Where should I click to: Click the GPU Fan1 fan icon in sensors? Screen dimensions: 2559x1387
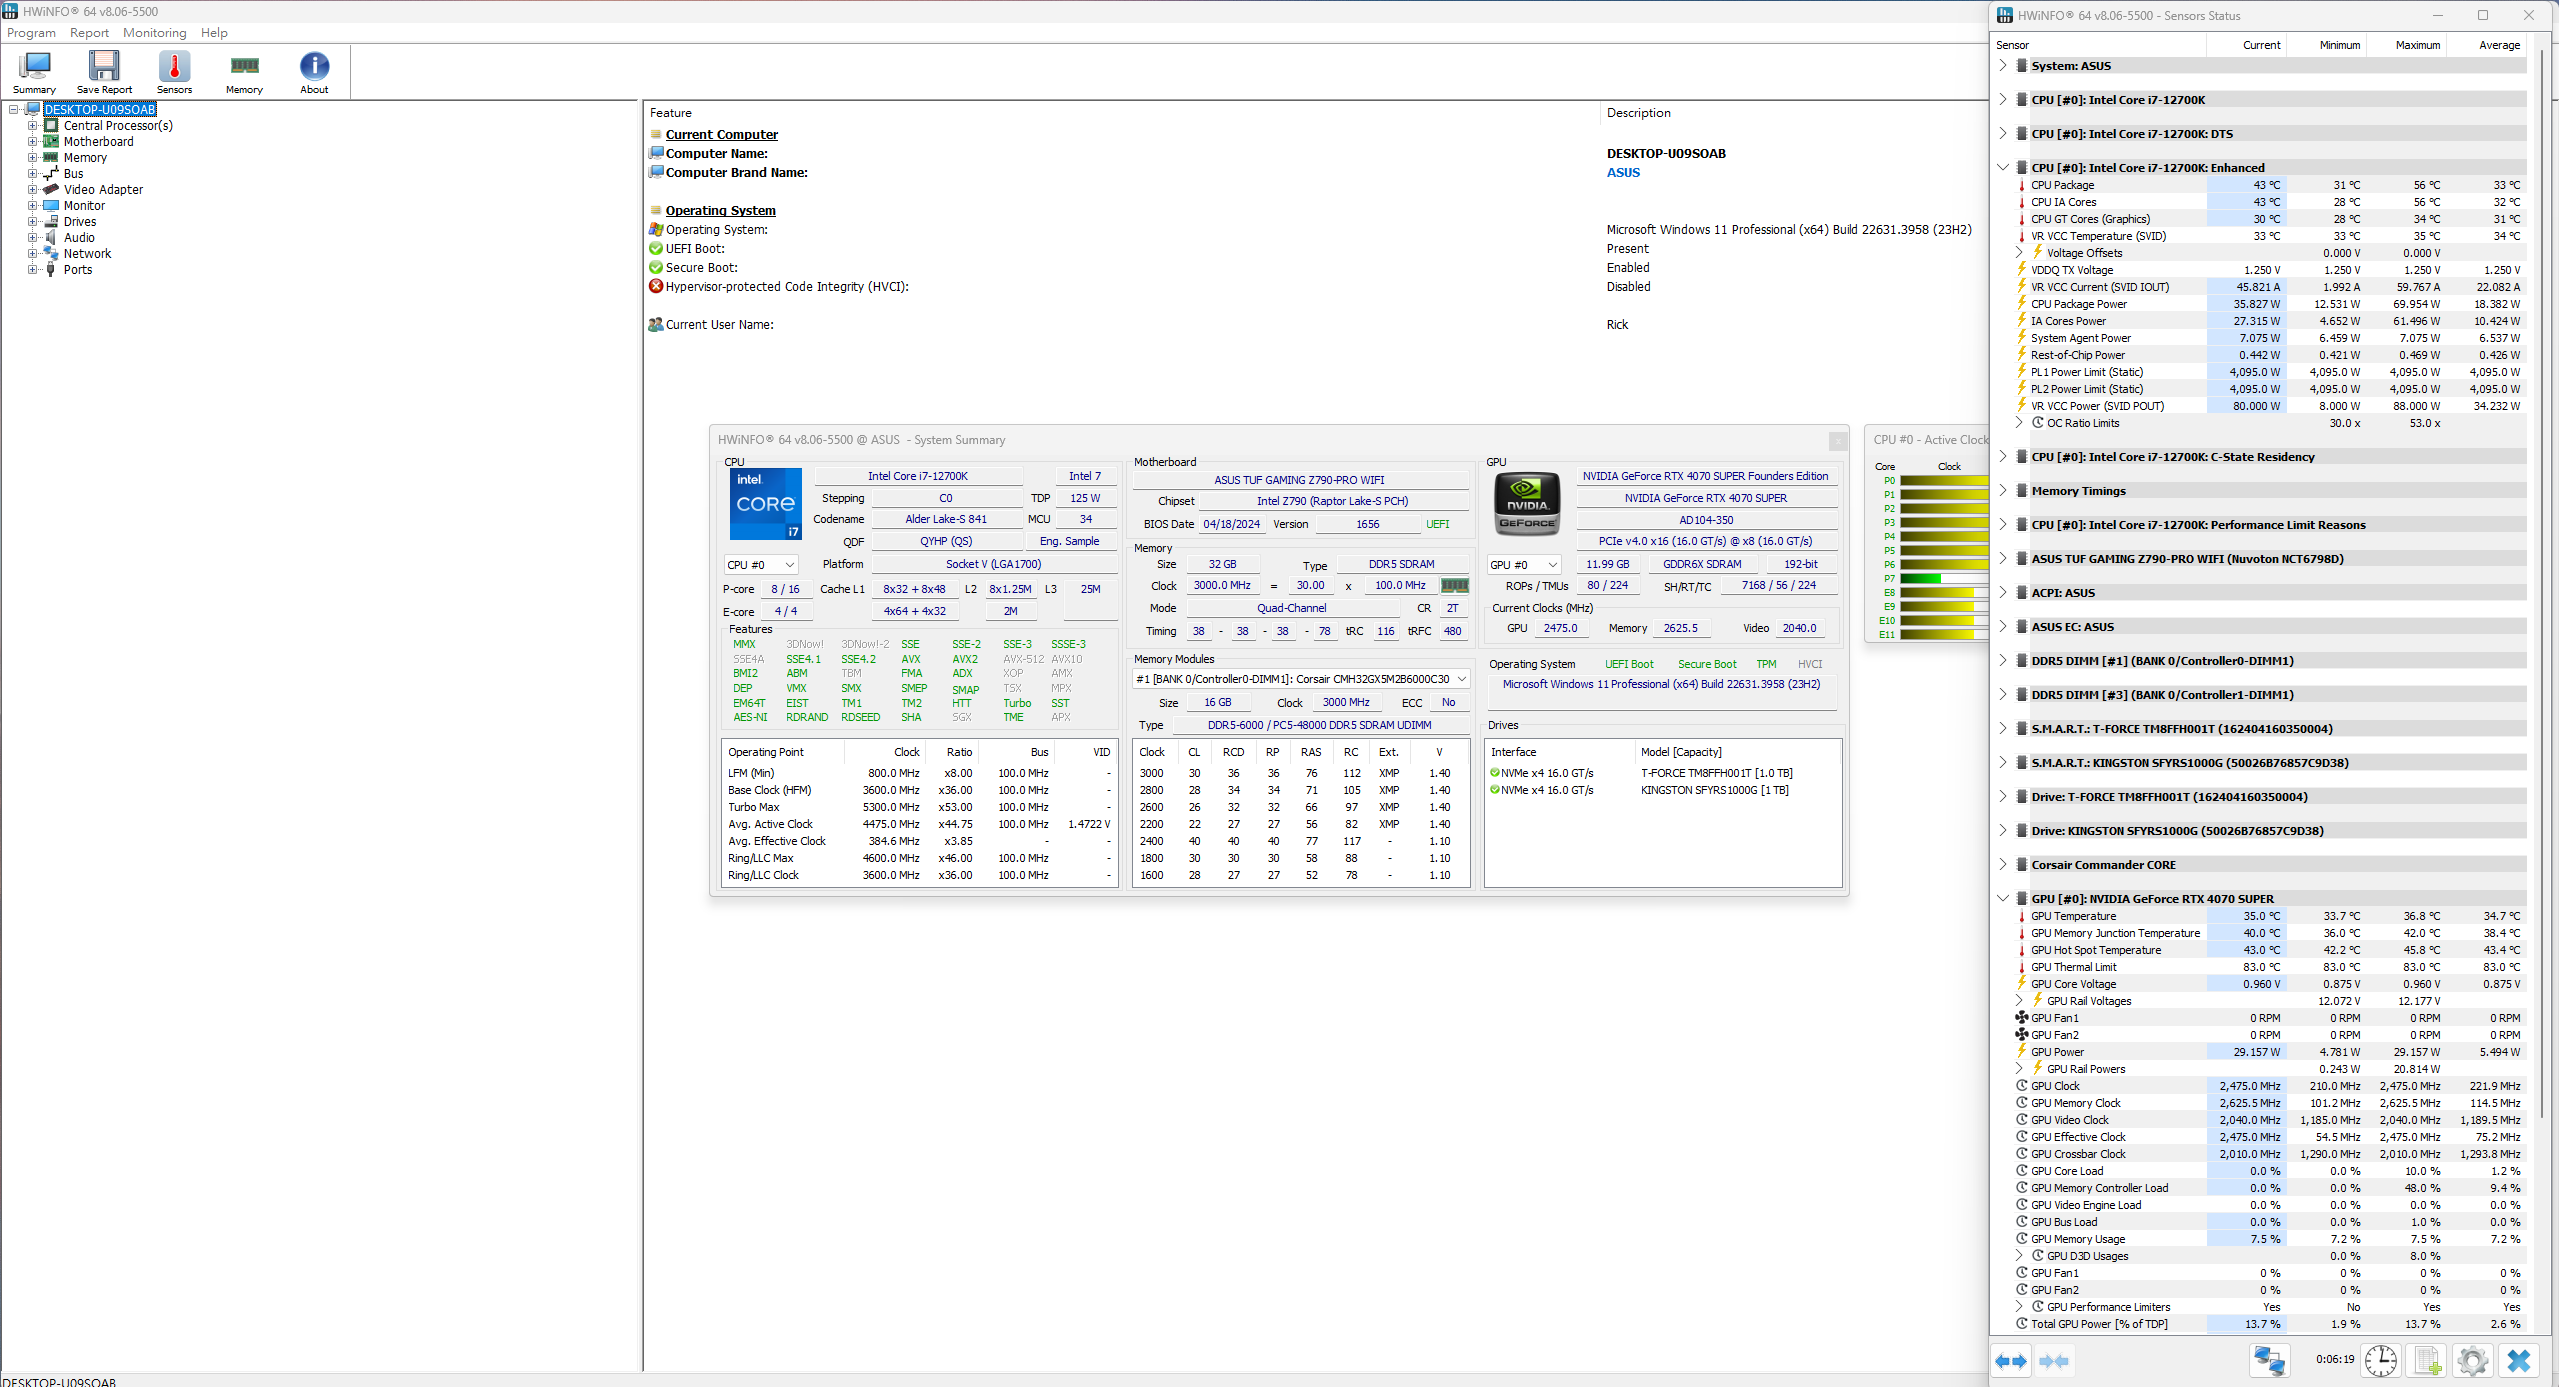(2022, 1018)
